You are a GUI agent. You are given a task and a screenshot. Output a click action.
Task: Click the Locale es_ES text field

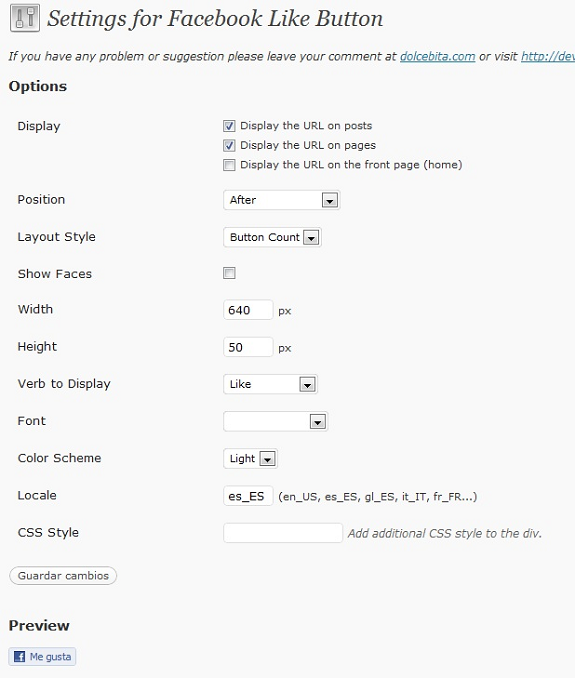coord(248,496)
